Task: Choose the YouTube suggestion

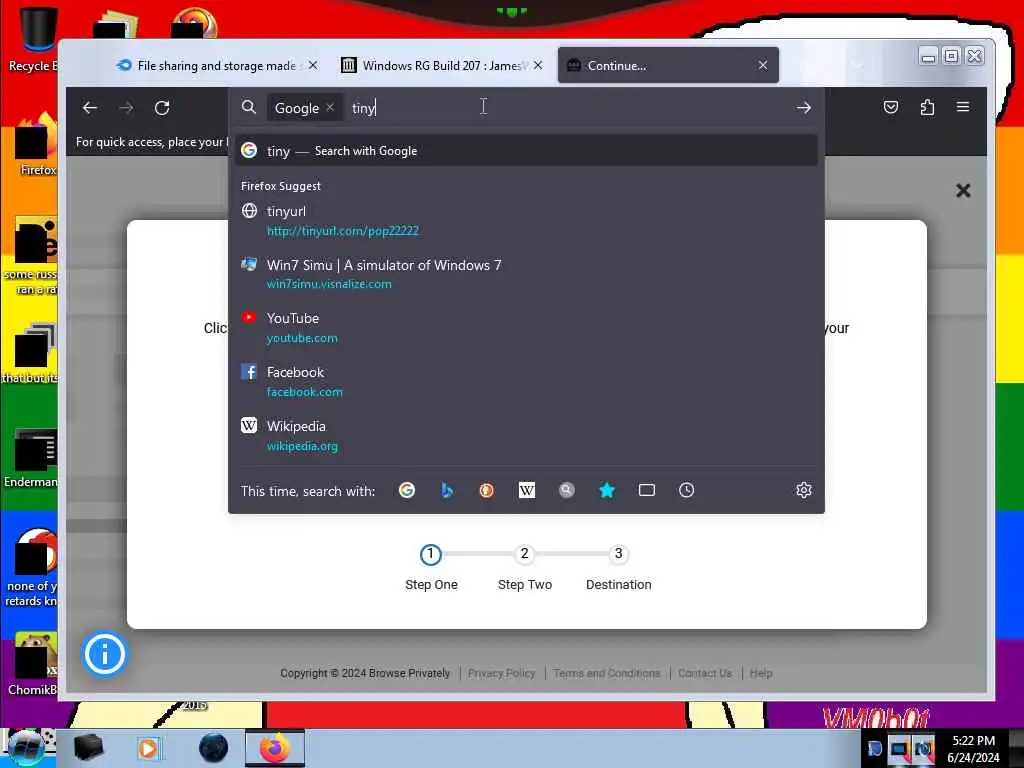Action: 526,327
